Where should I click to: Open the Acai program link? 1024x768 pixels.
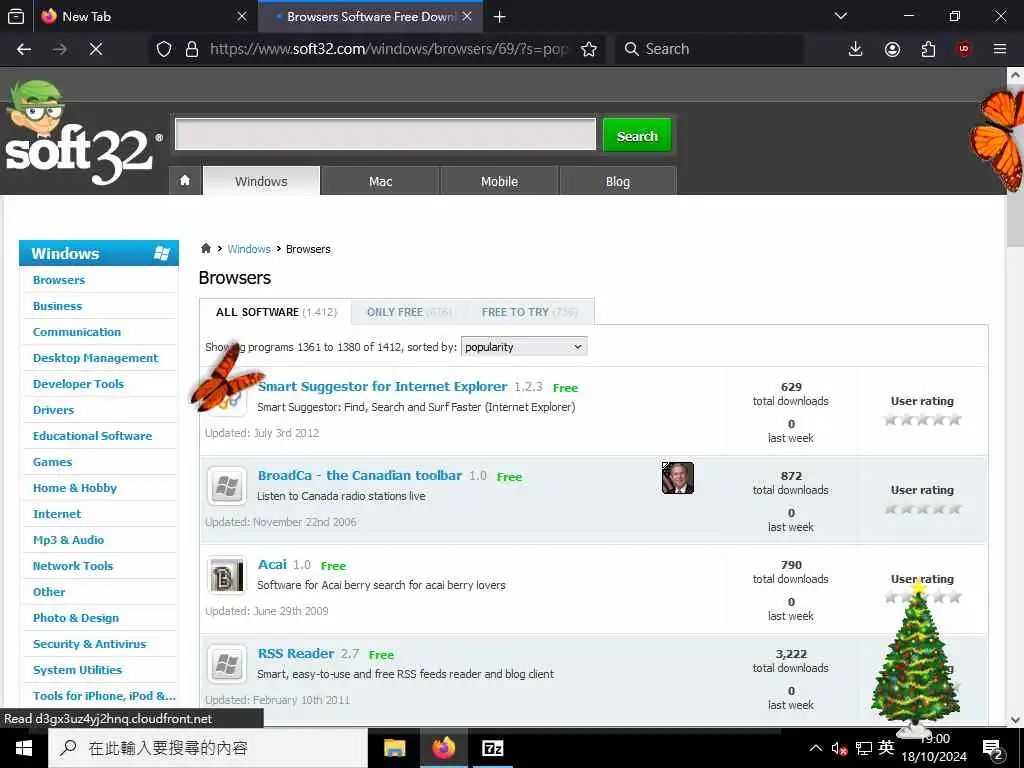pos(272,564)
